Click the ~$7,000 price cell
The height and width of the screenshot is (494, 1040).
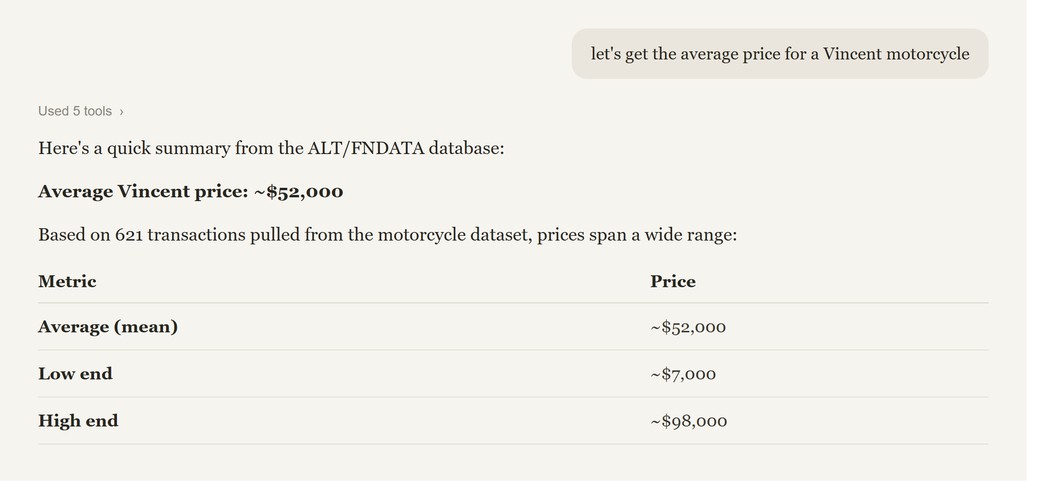pyautogui.click(x=683, y=374)
